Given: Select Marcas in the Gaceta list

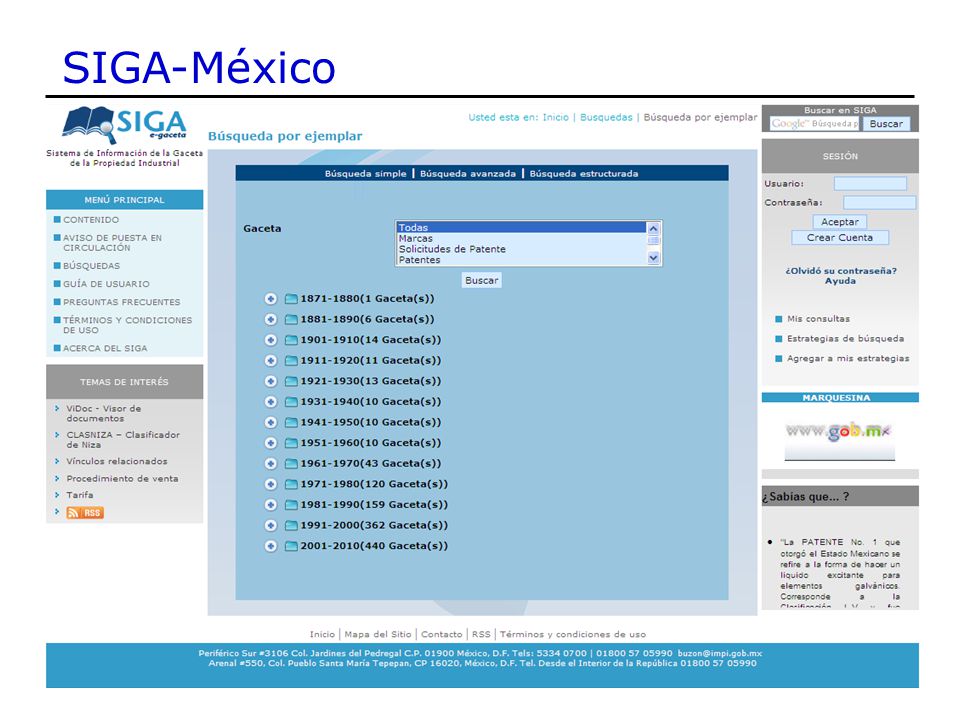Looking at the screenshot, I should click(x=521, y=238).
